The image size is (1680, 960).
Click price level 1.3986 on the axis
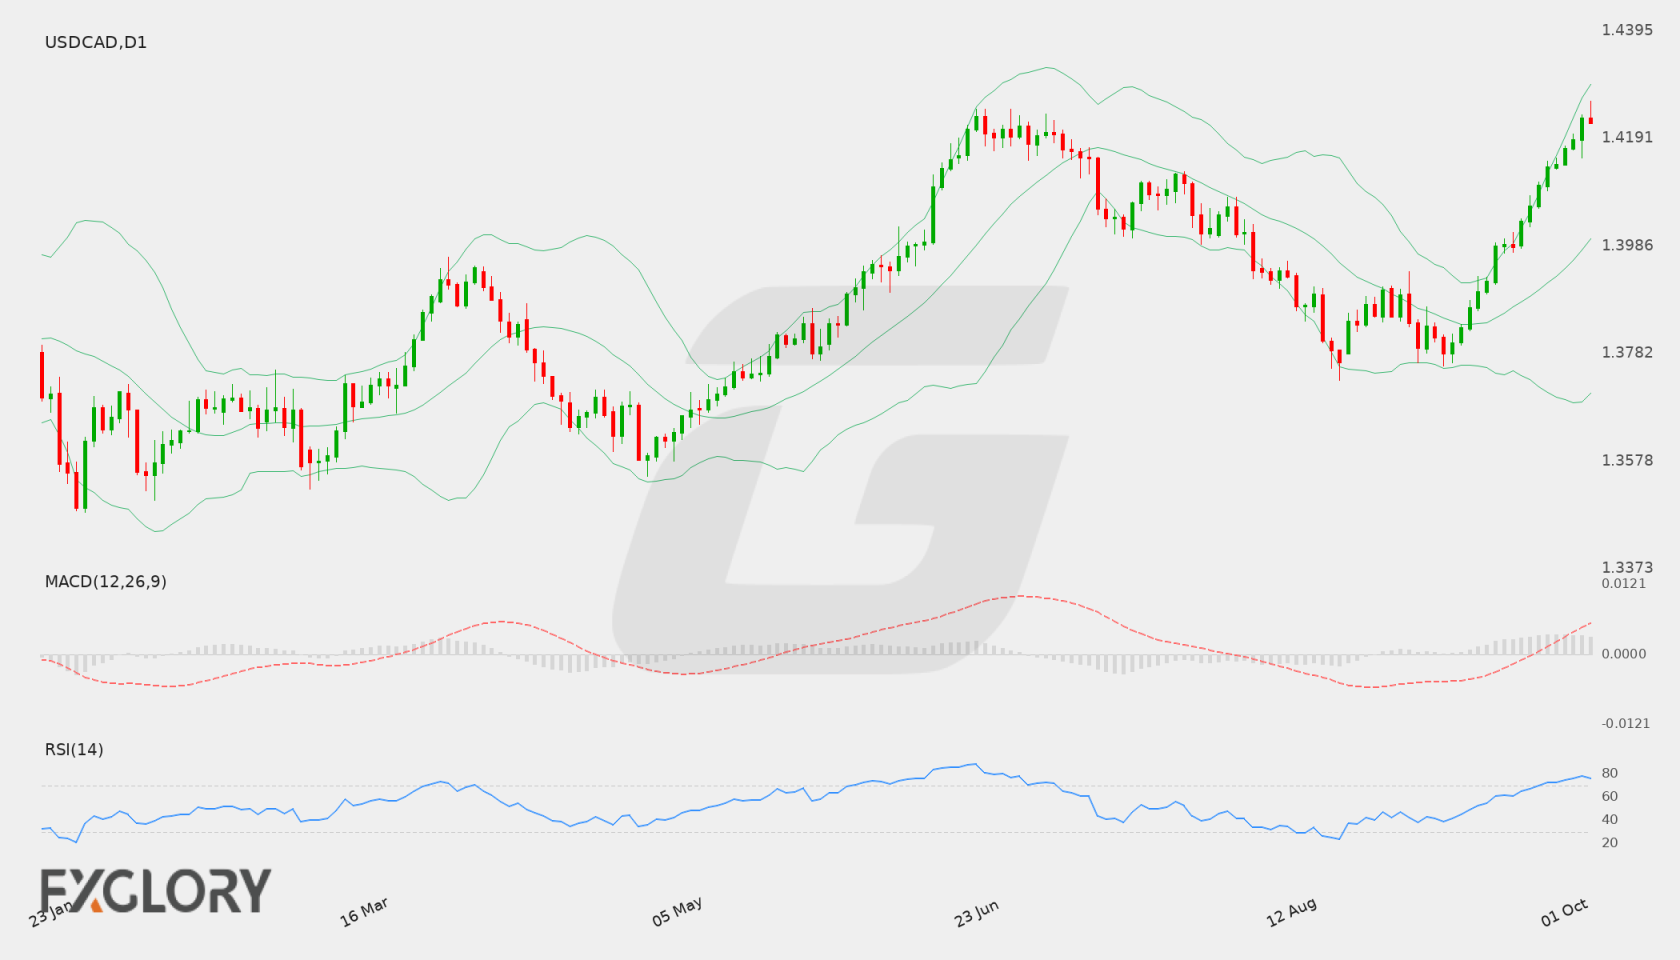[x=1627, y=245]
